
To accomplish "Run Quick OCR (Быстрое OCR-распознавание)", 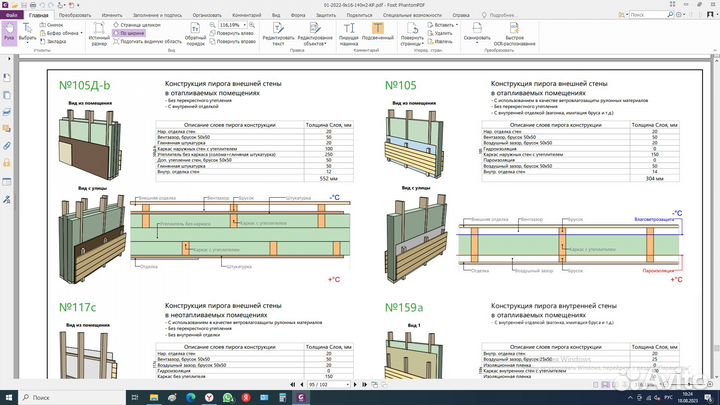I will pyautogui.click(x=514, y=34).
